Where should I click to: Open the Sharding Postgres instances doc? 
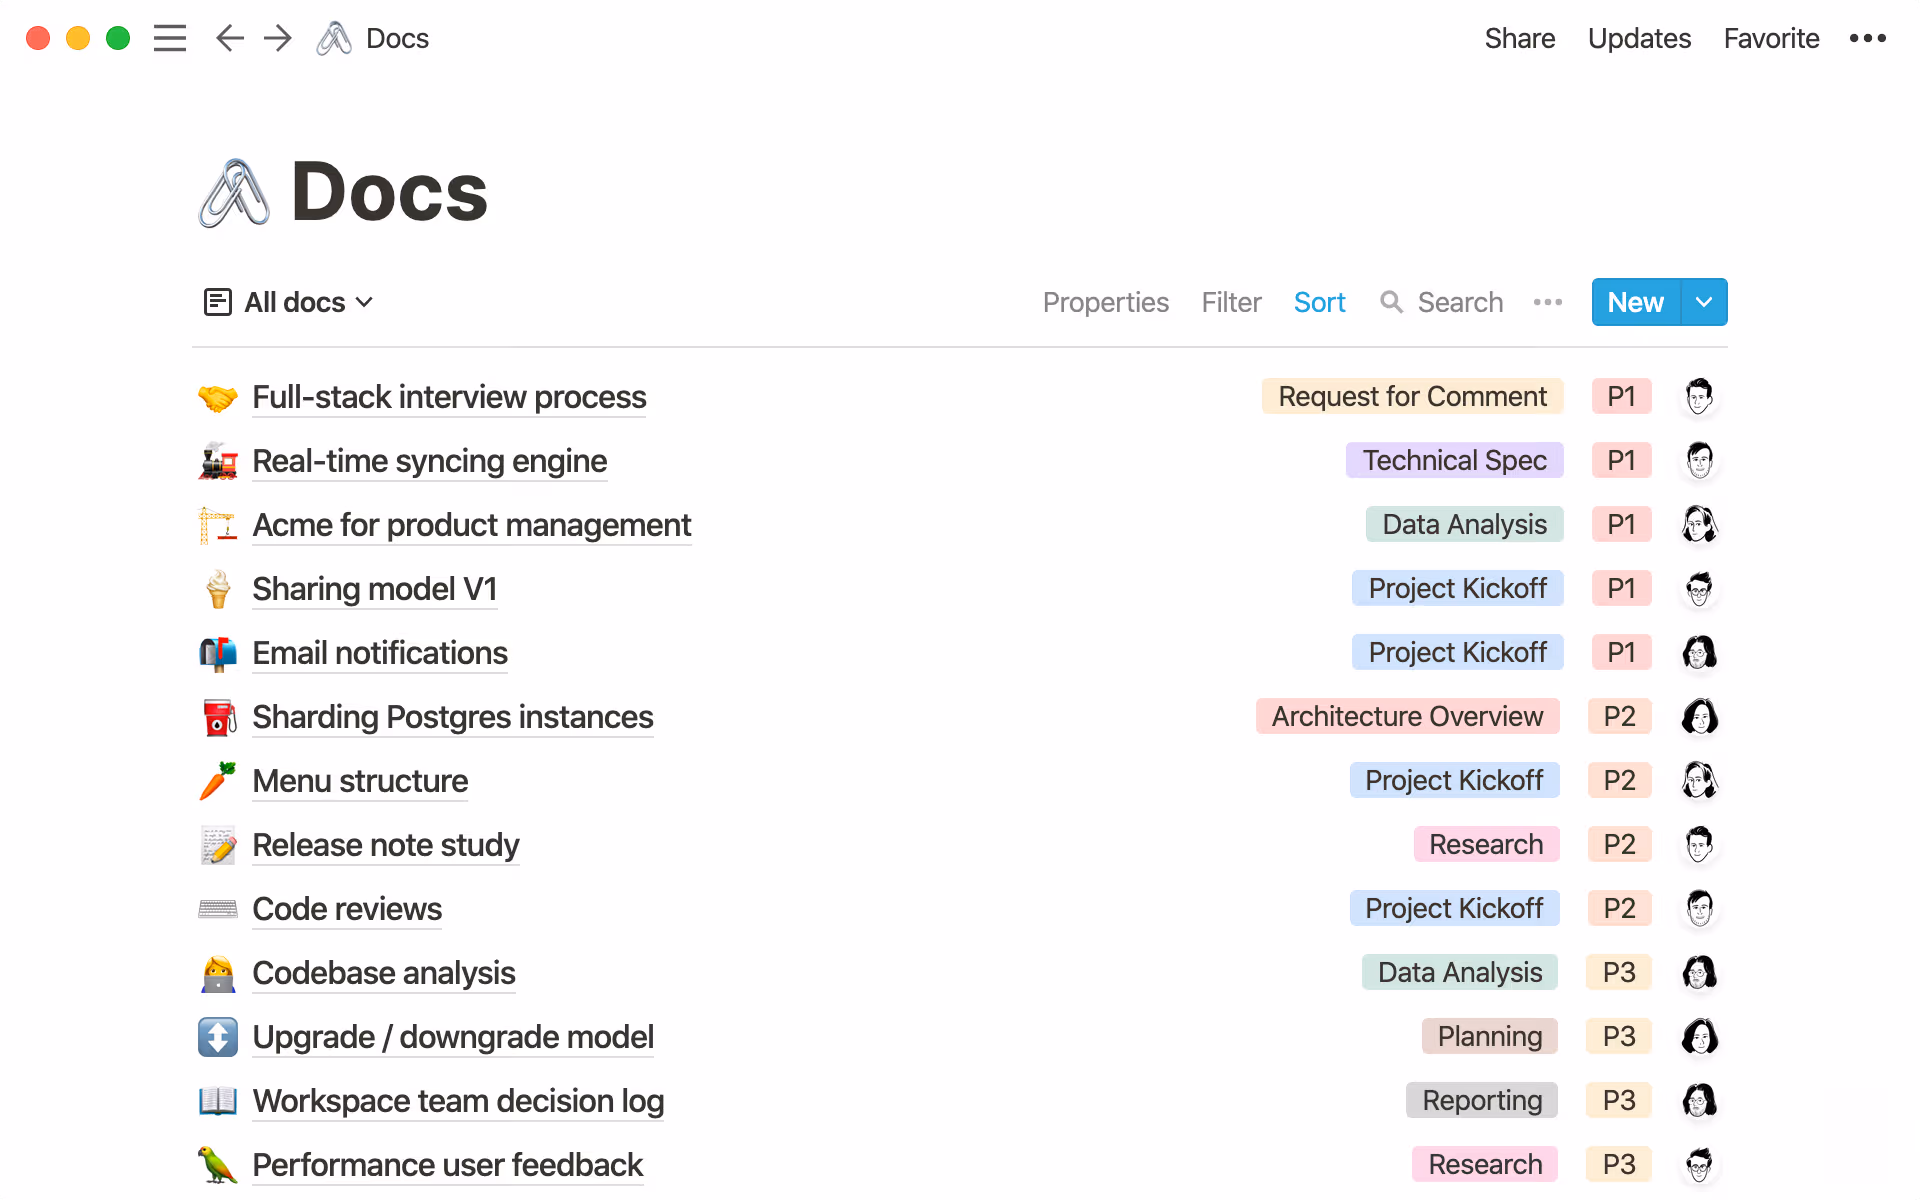[x=452, y=717]
